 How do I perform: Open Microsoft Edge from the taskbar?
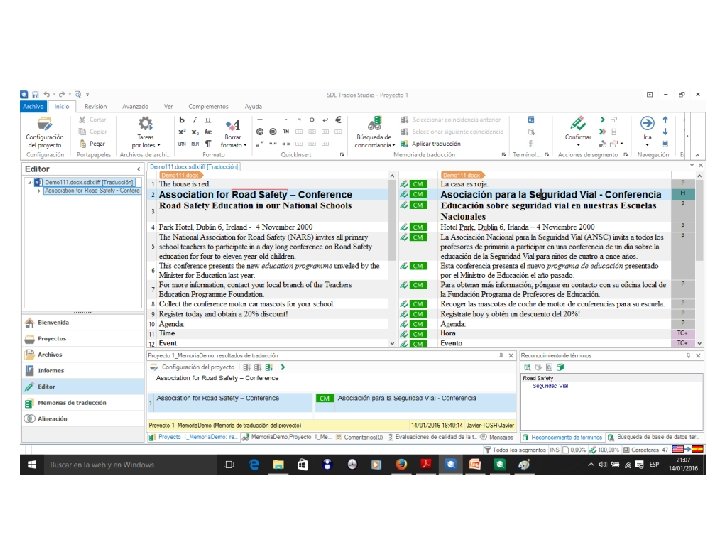253,465
